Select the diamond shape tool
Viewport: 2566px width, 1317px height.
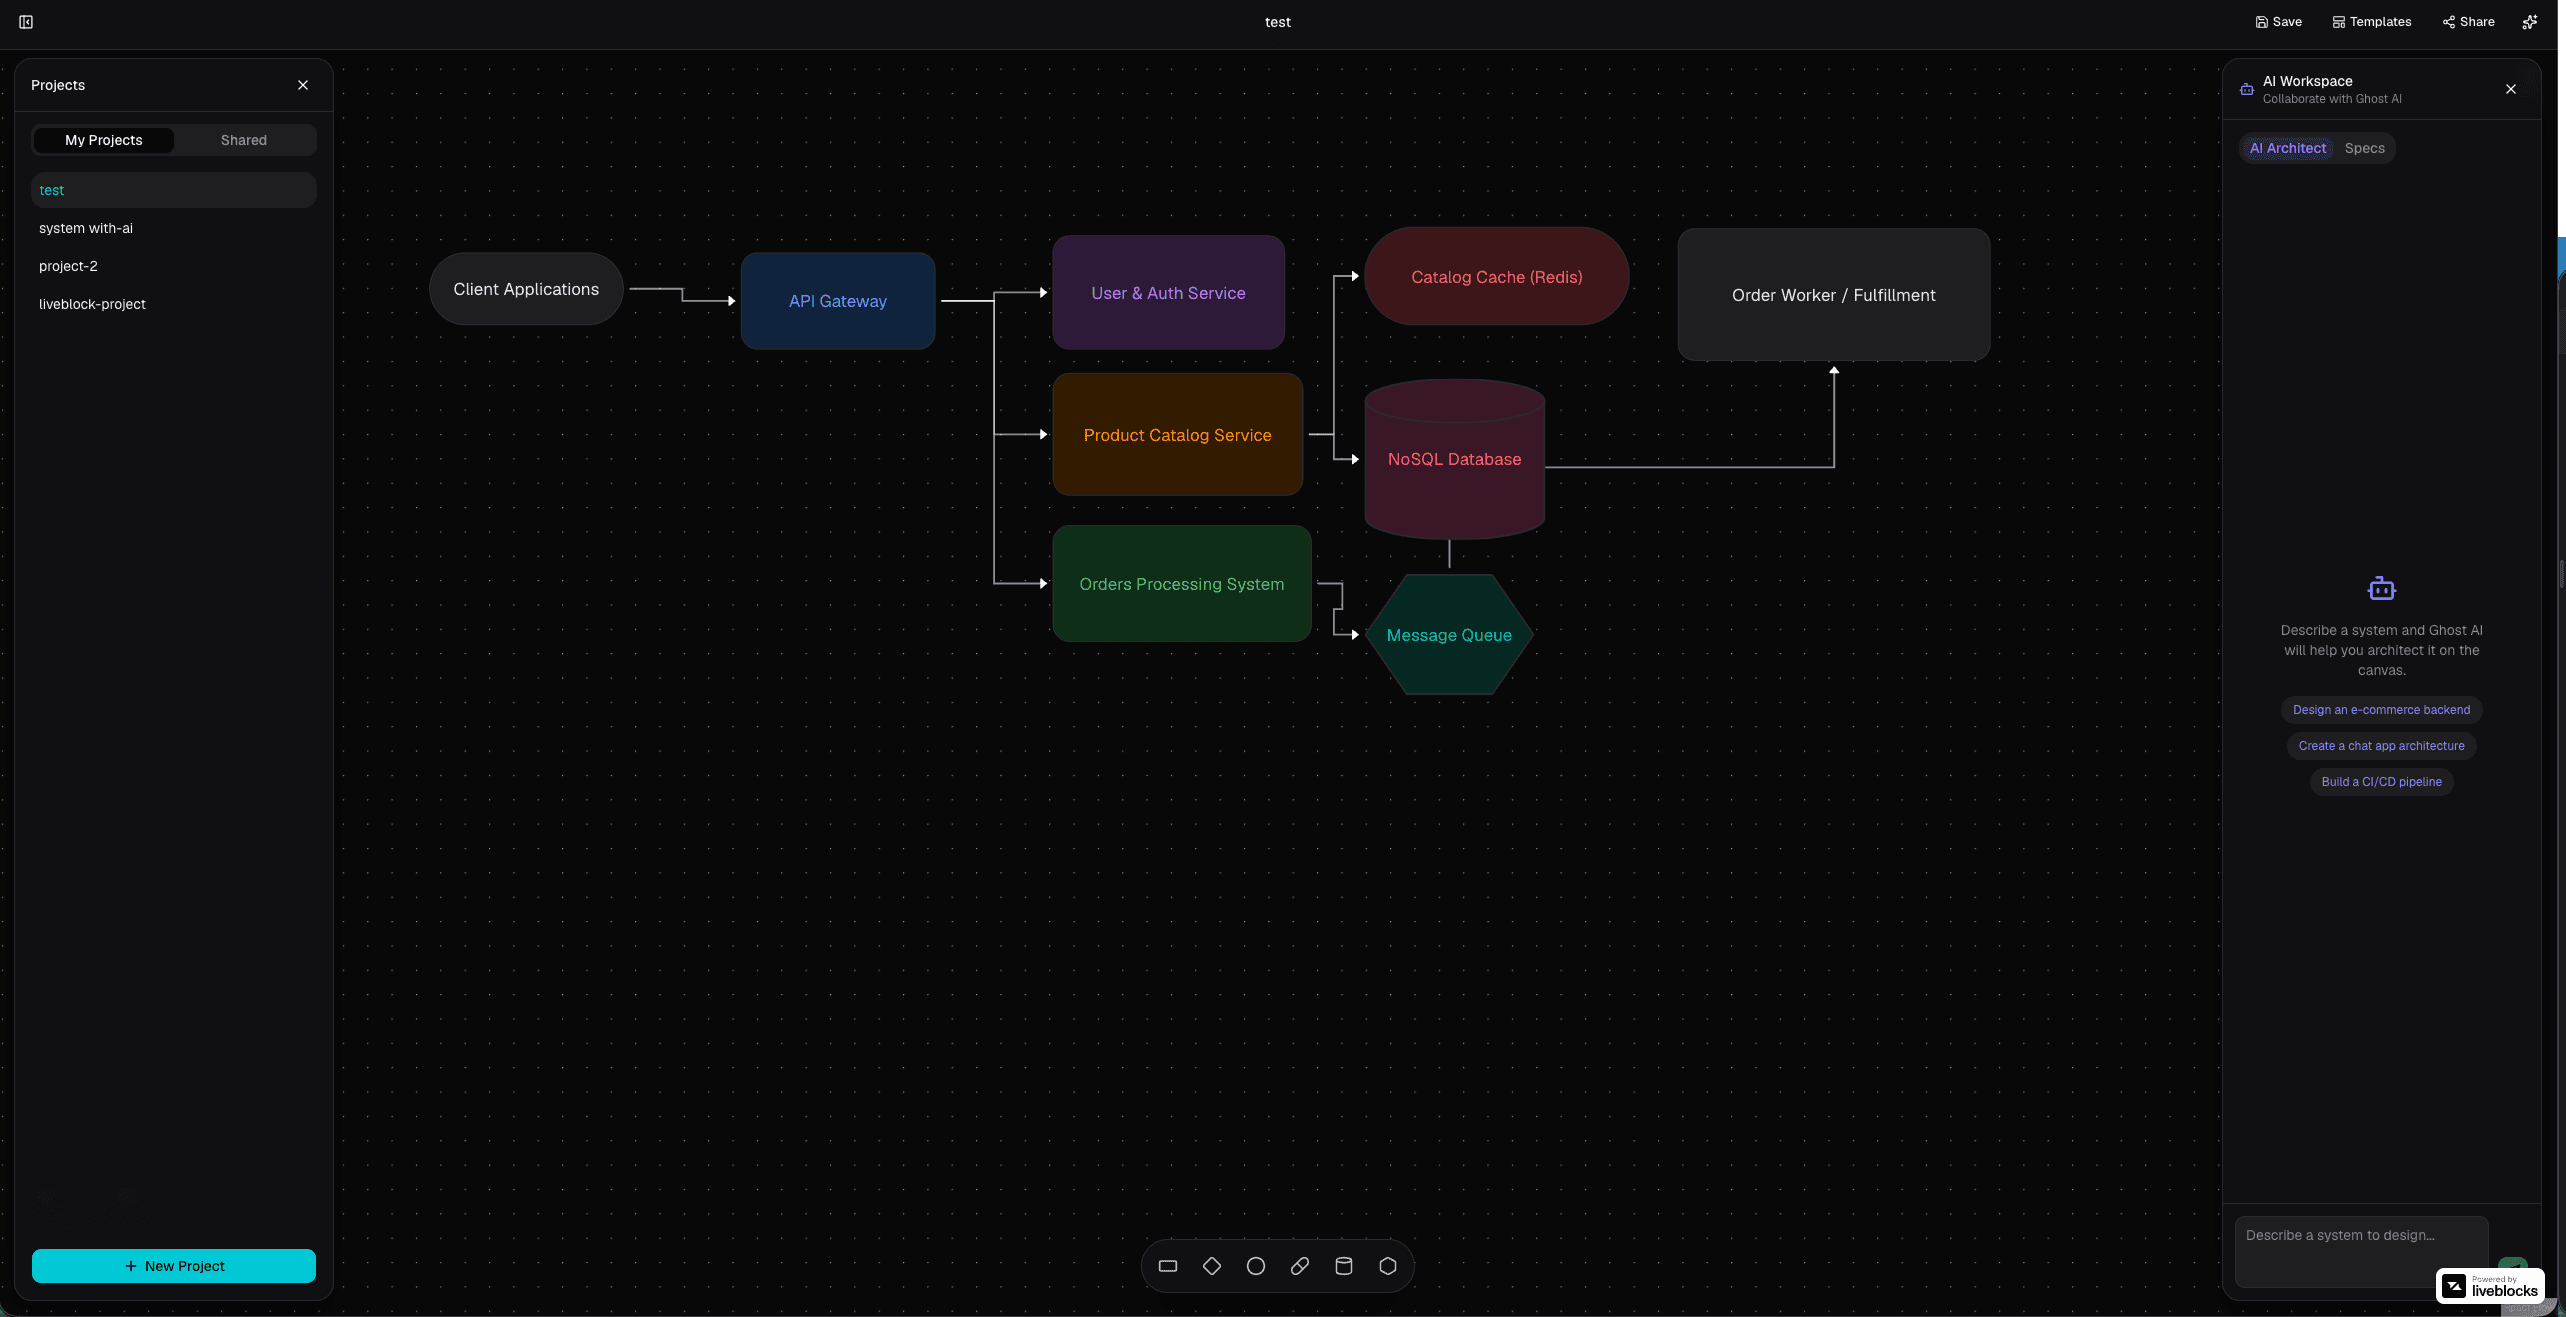[x=1211, y=1266]
